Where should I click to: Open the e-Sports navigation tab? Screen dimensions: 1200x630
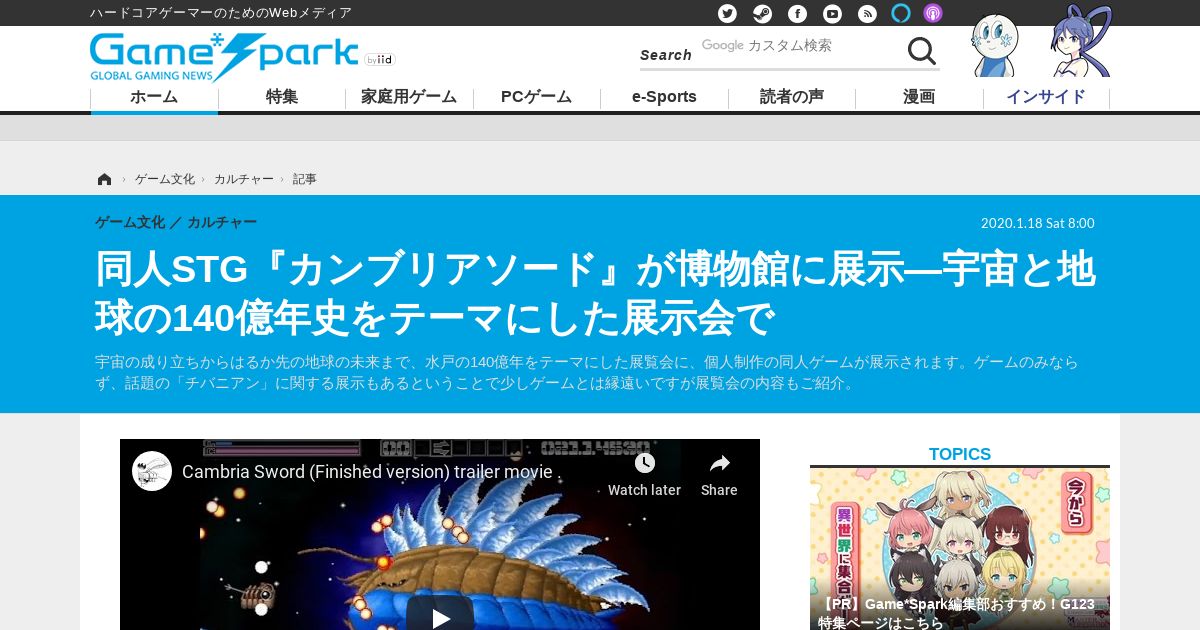pyautogui.click(x=664, y=97)
